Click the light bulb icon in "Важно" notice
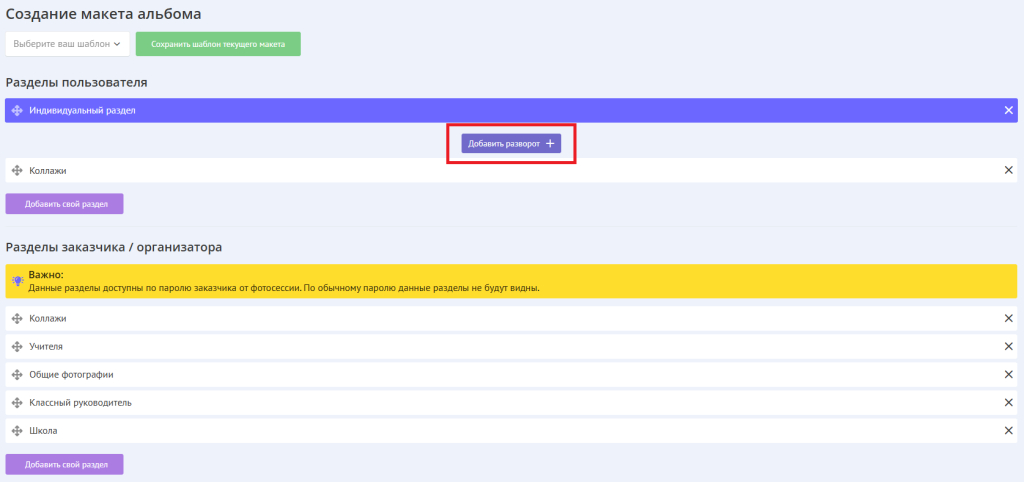Viewport: 1024px width, 482px height. 17,281
